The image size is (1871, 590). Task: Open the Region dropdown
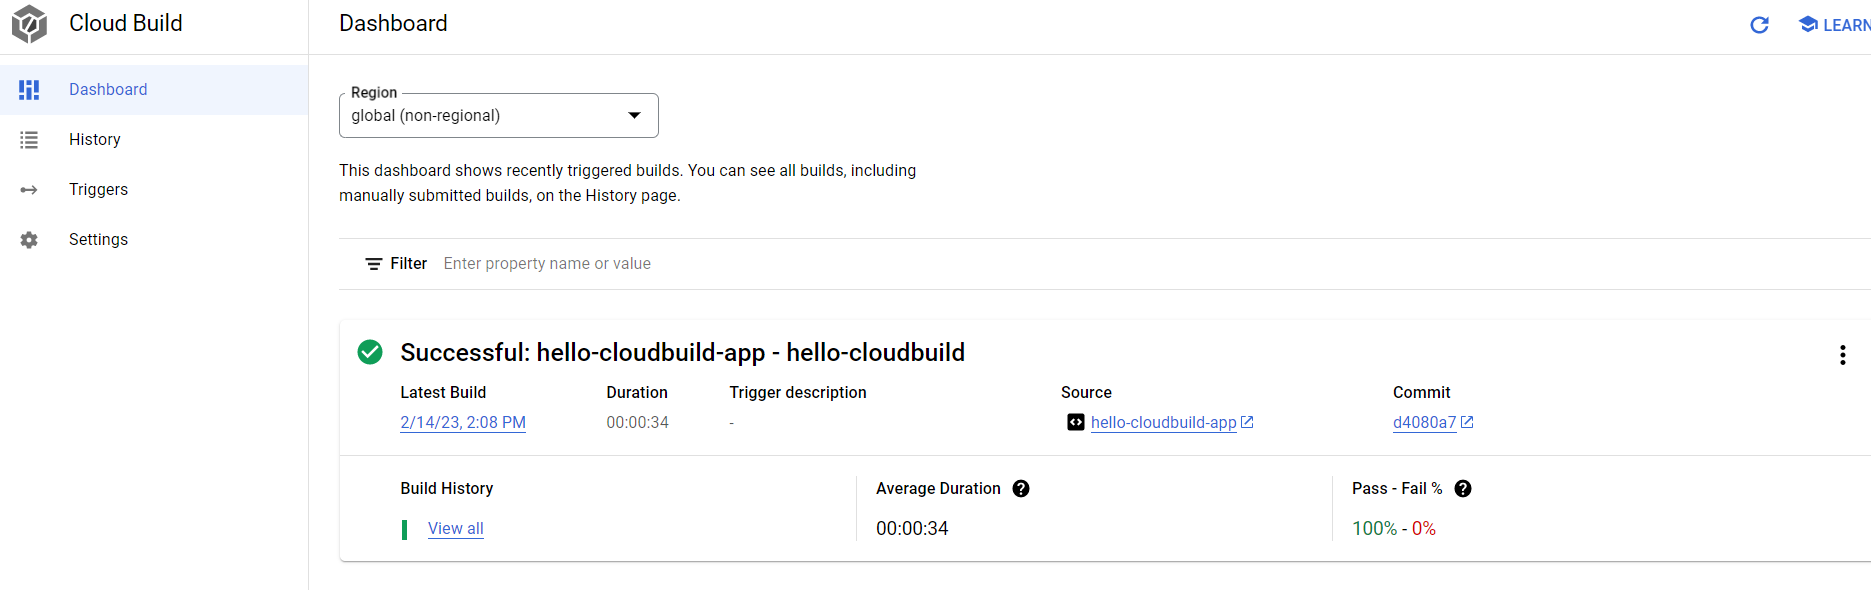pos(499,116)
